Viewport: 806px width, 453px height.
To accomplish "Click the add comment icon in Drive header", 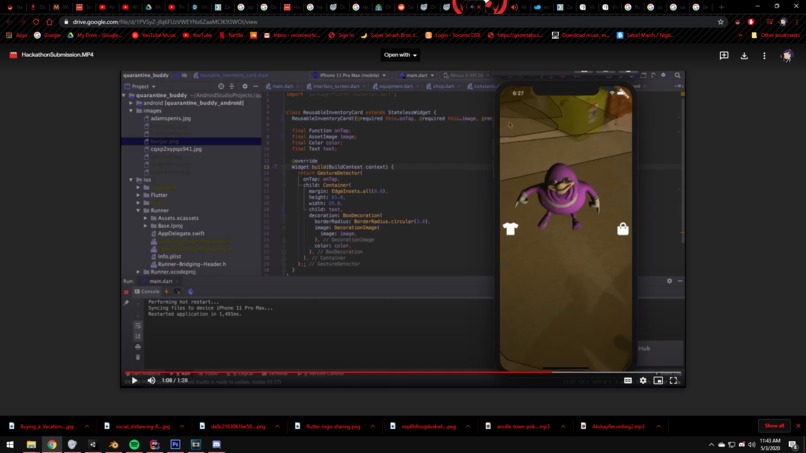I will pos(724,55).
